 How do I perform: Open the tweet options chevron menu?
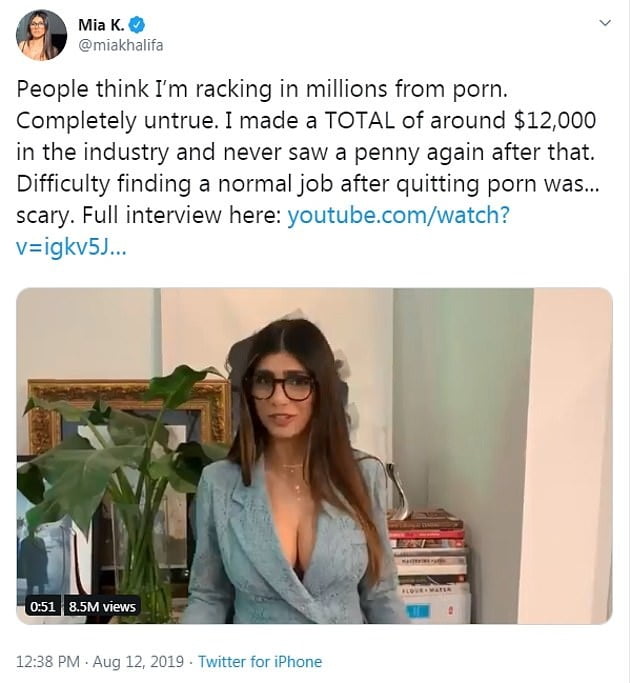(604, 22)
